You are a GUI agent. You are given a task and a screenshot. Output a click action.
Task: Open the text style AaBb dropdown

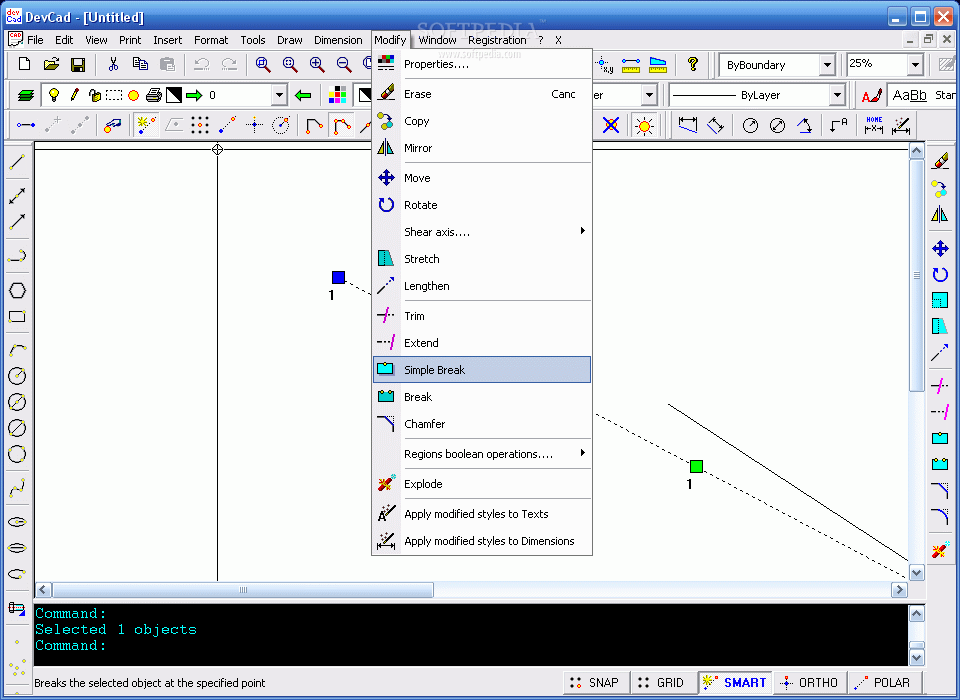[922, 95]
